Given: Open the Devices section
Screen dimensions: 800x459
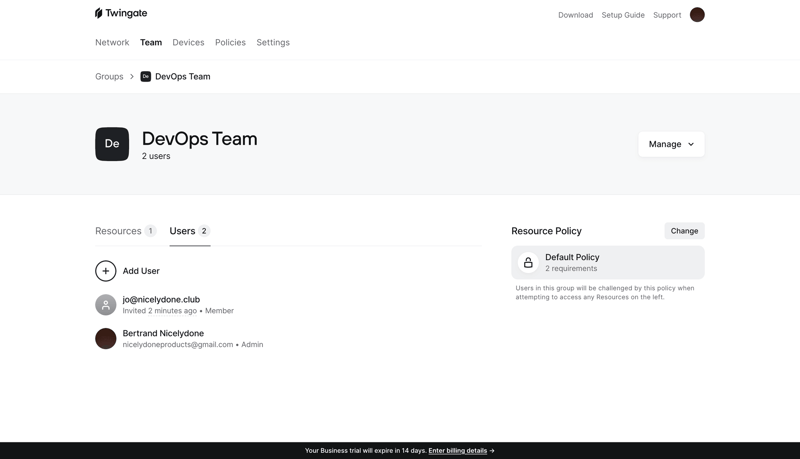Looking at the screenshot, I should click(x=188, y=42).
